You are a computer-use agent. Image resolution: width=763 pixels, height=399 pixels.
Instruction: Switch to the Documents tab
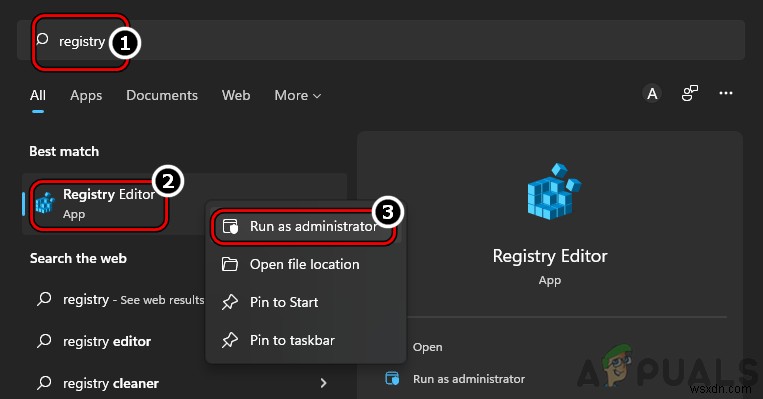[162, 95]
